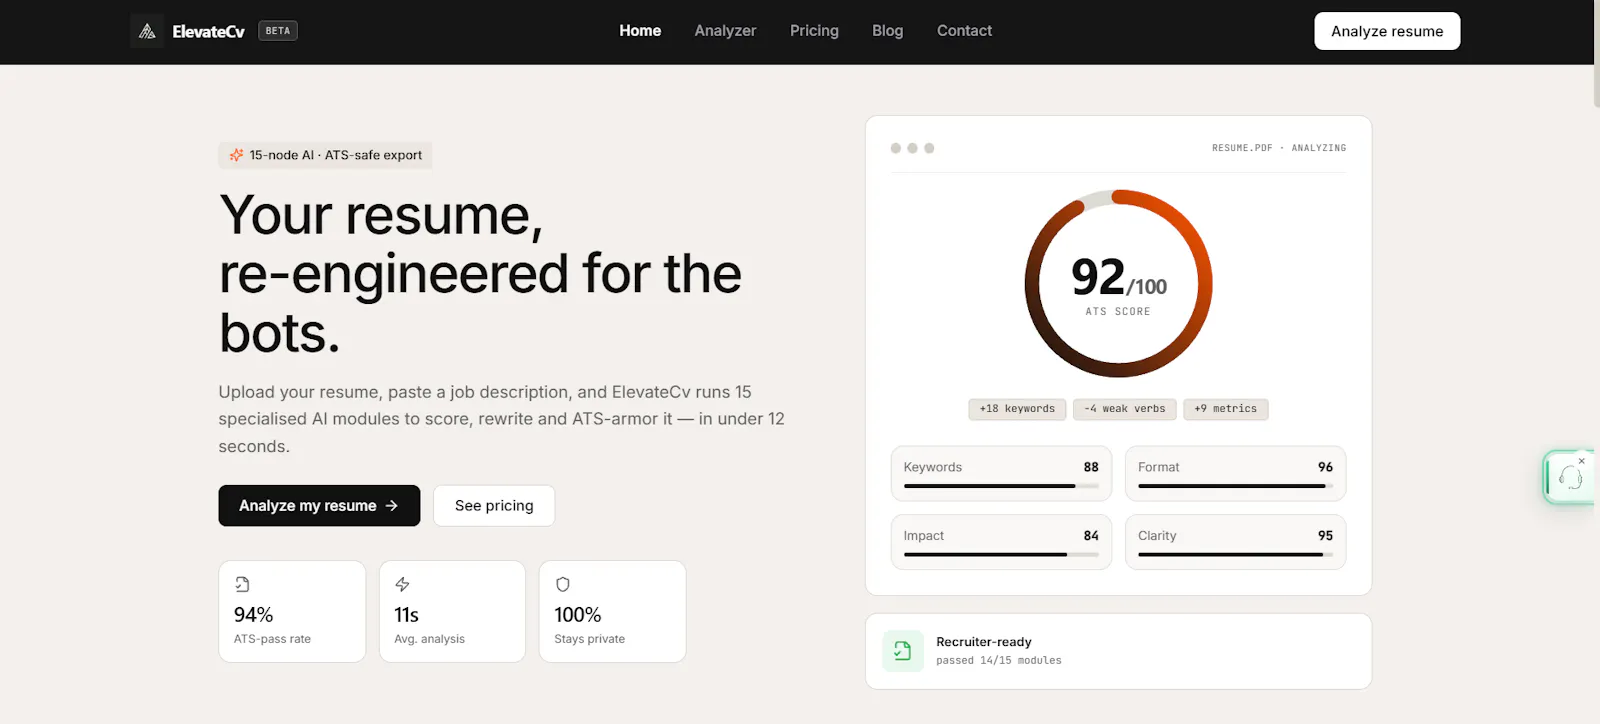Viewport: 1600px width, 724px height.
Task: Click the "Clarity" score label
Action: pos(1157,536)
